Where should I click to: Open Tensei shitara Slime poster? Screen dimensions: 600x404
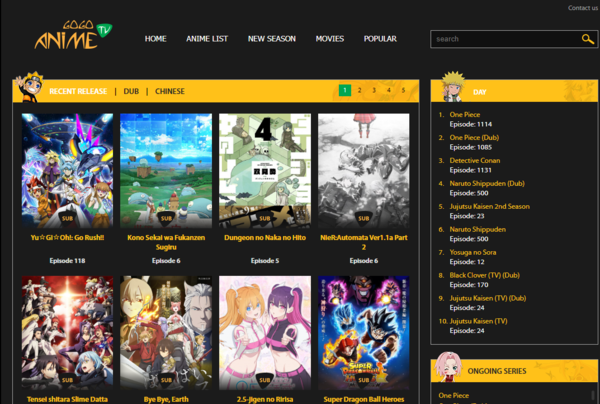point(67,332)
